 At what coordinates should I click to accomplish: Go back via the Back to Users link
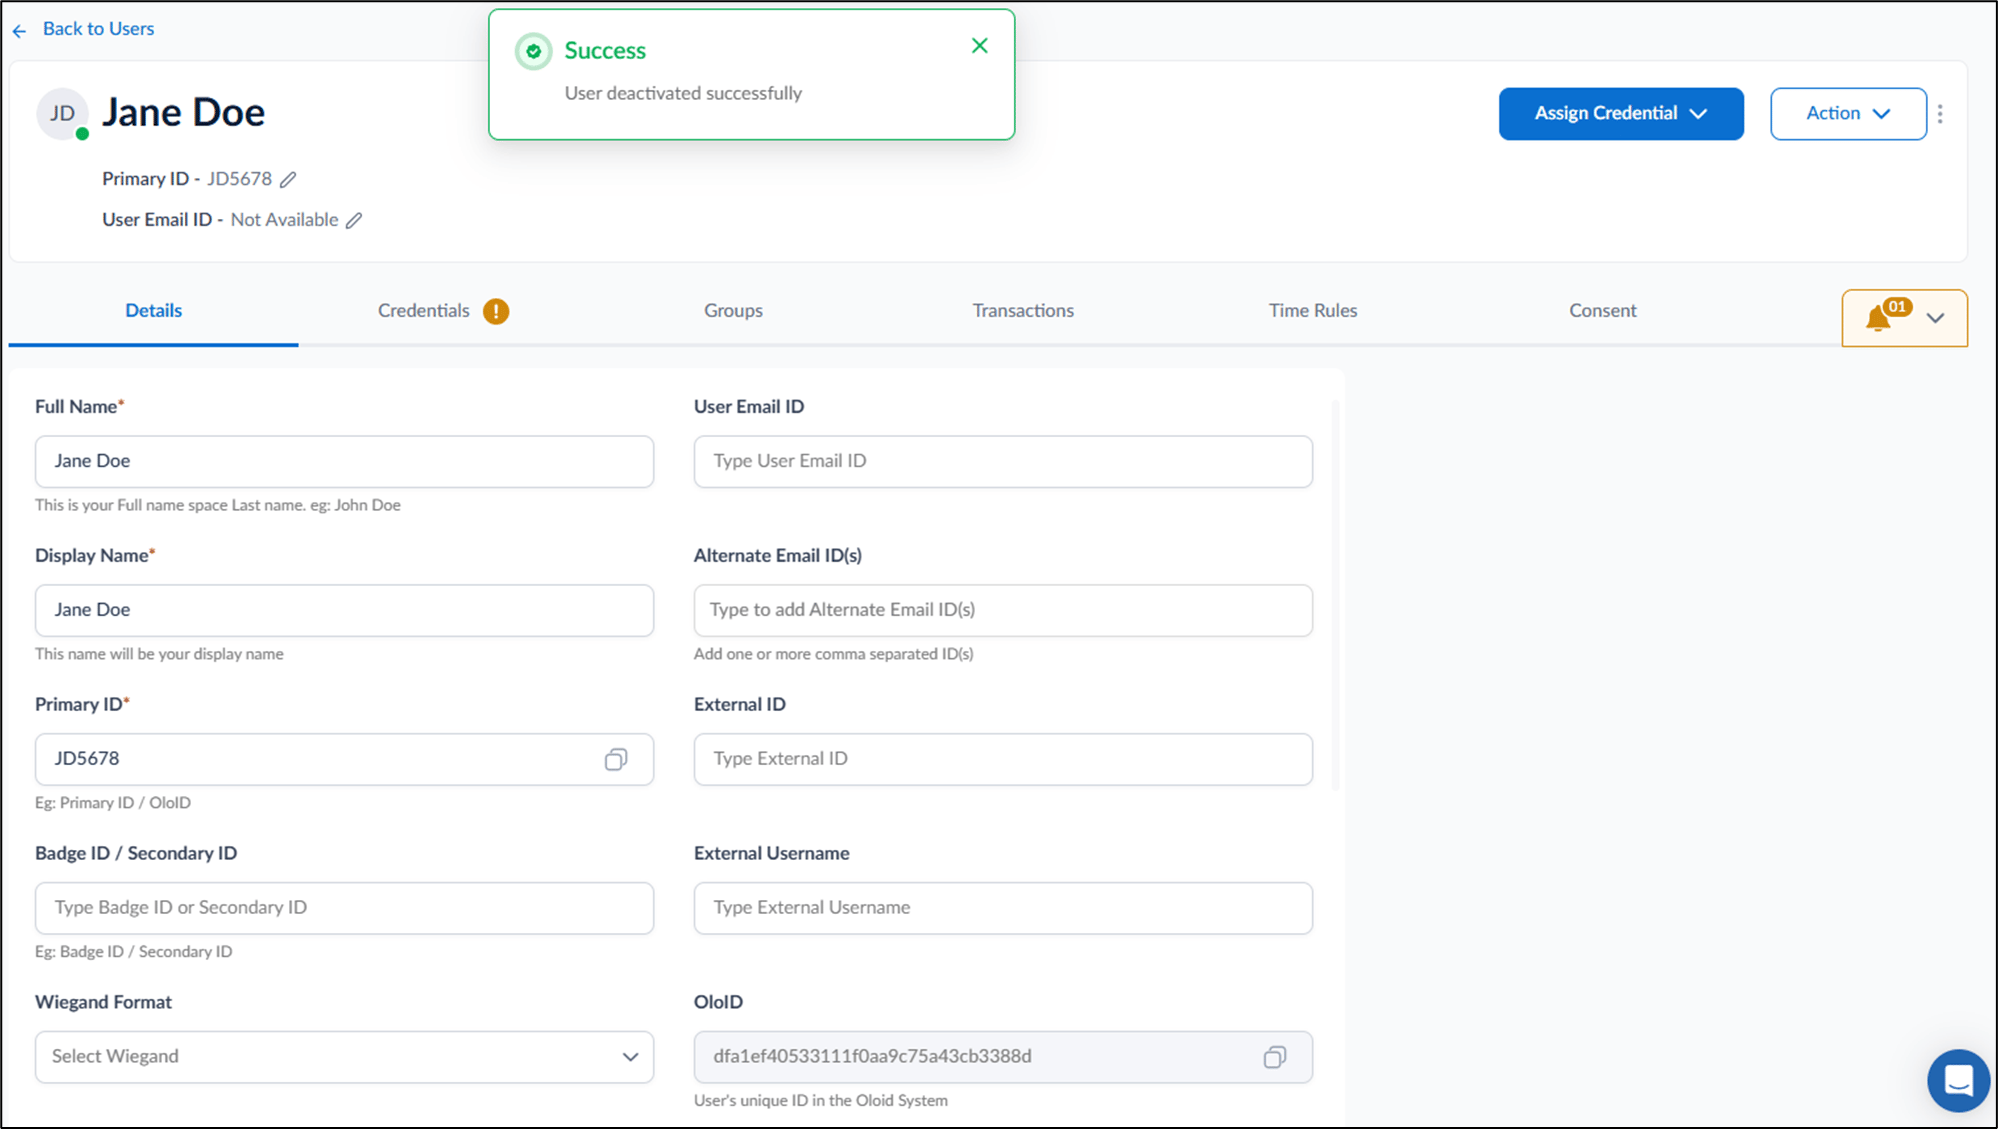pyautogui.click(x=98, y=29)
